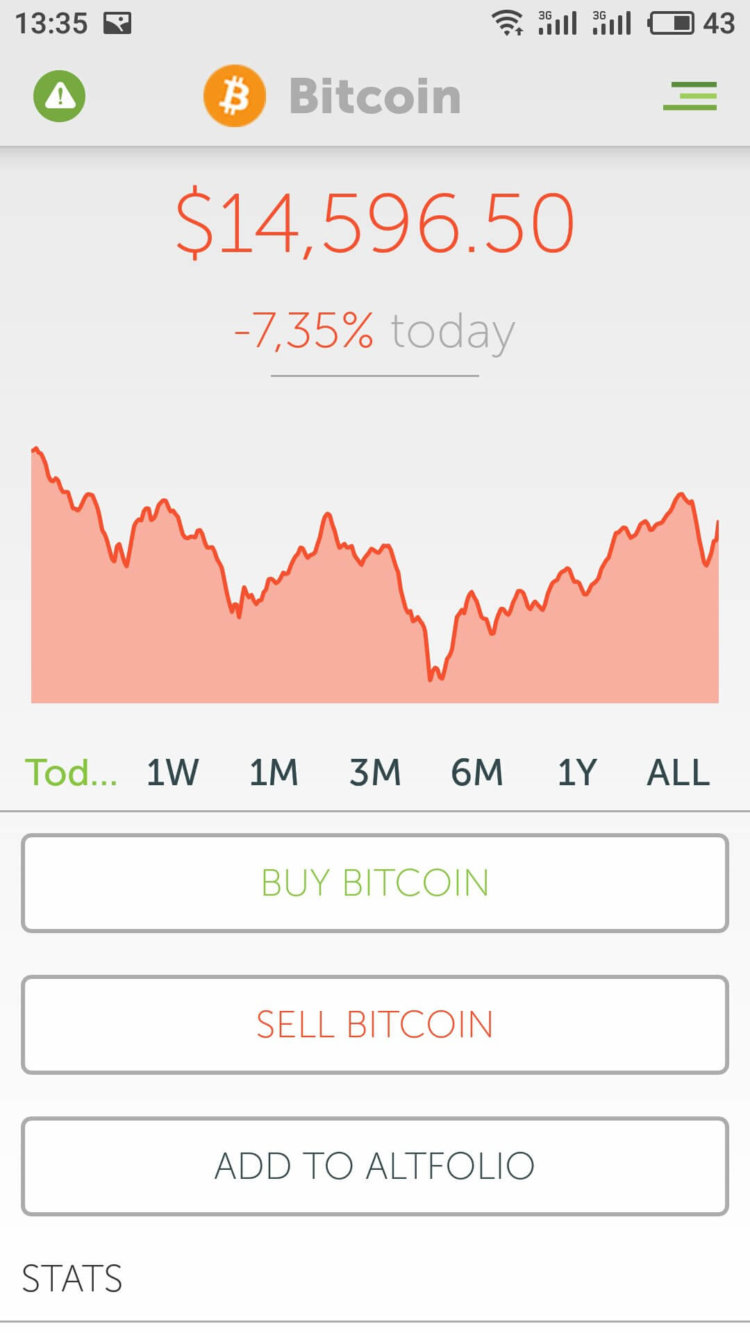
Task: Select the ALL time chart range
Action: (x=678, y=773)
